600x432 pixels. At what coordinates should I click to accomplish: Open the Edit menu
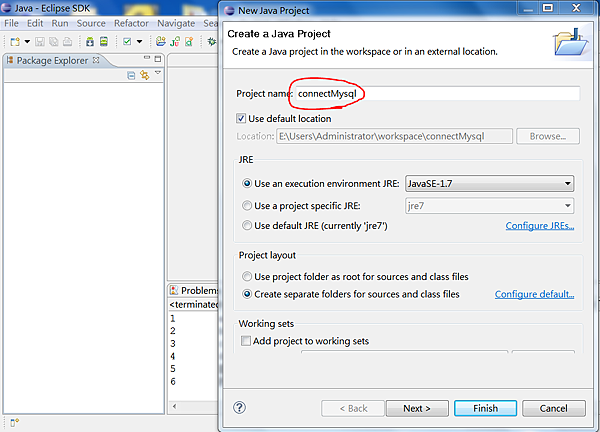pyautogui.click(x=35, y=23)
